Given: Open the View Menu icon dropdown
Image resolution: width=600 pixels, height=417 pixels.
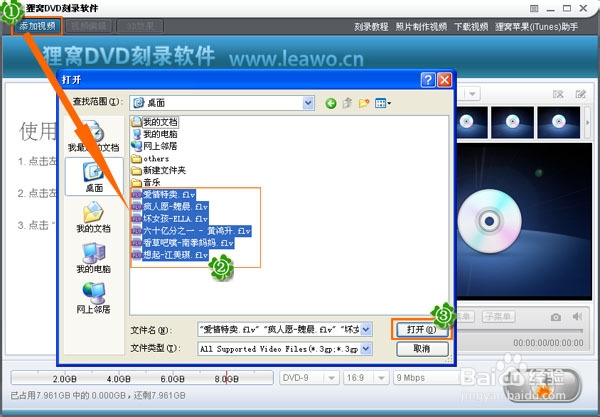Looking at the screenshot, I should click(383, 103).
